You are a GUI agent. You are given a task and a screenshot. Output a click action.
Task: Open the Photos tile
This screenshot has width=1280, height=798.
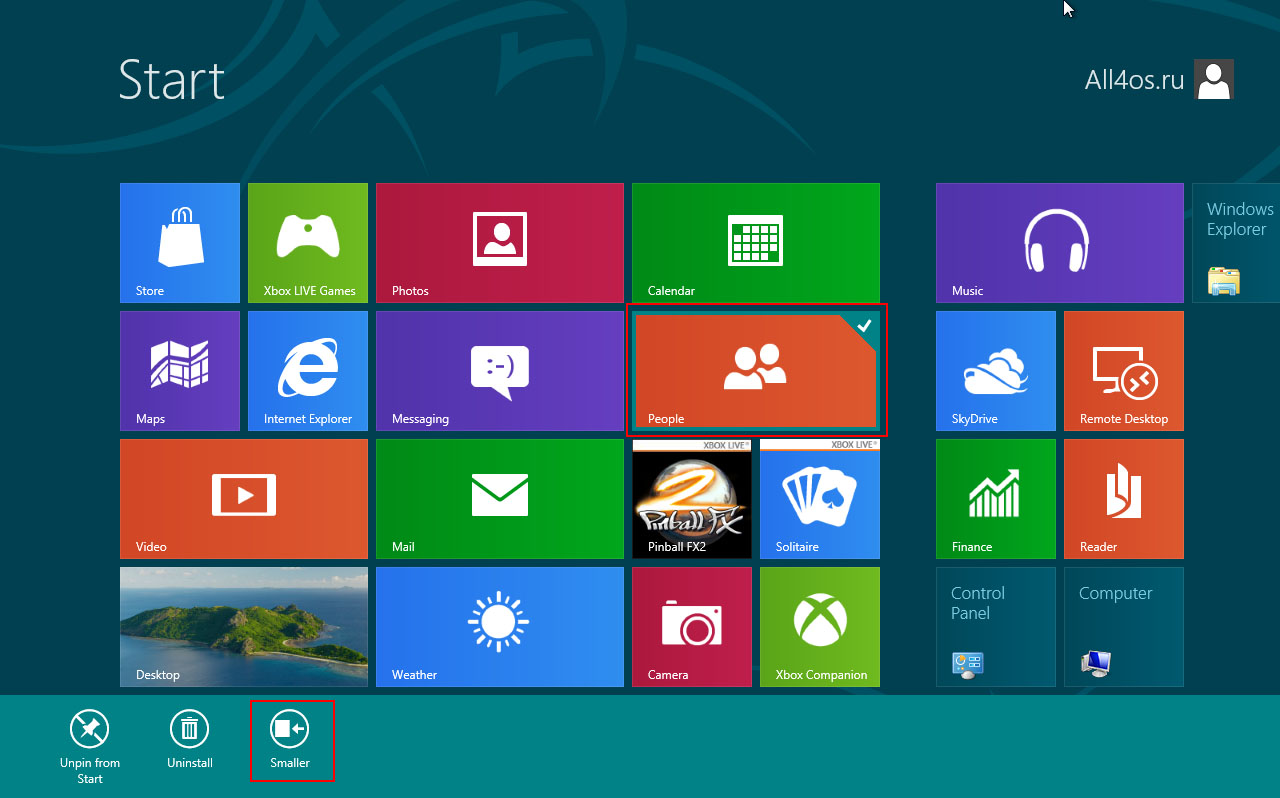pyautogui.click(x=500, y=243)
